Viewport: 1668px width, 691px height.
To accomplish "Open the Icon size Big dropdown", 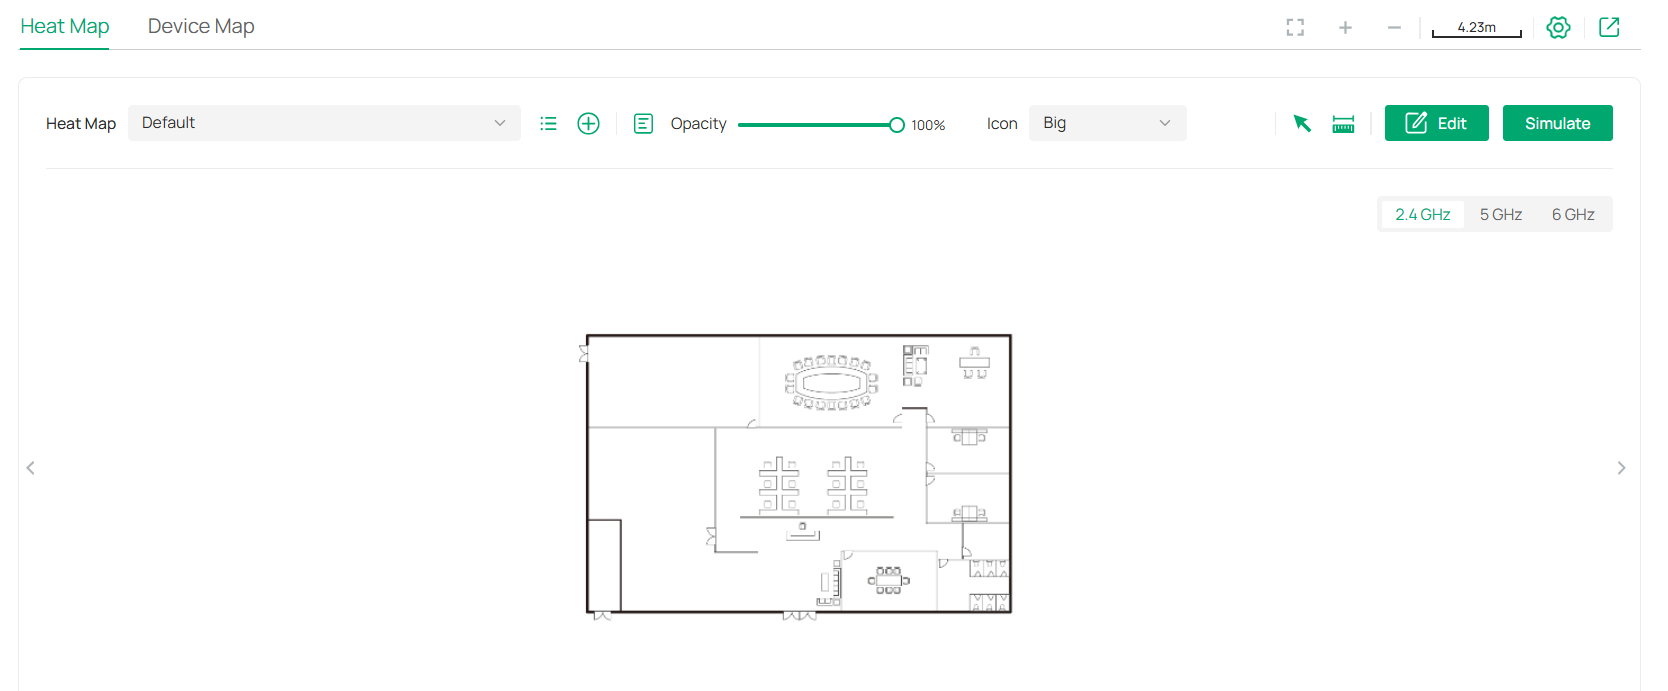I will 1107,123.
